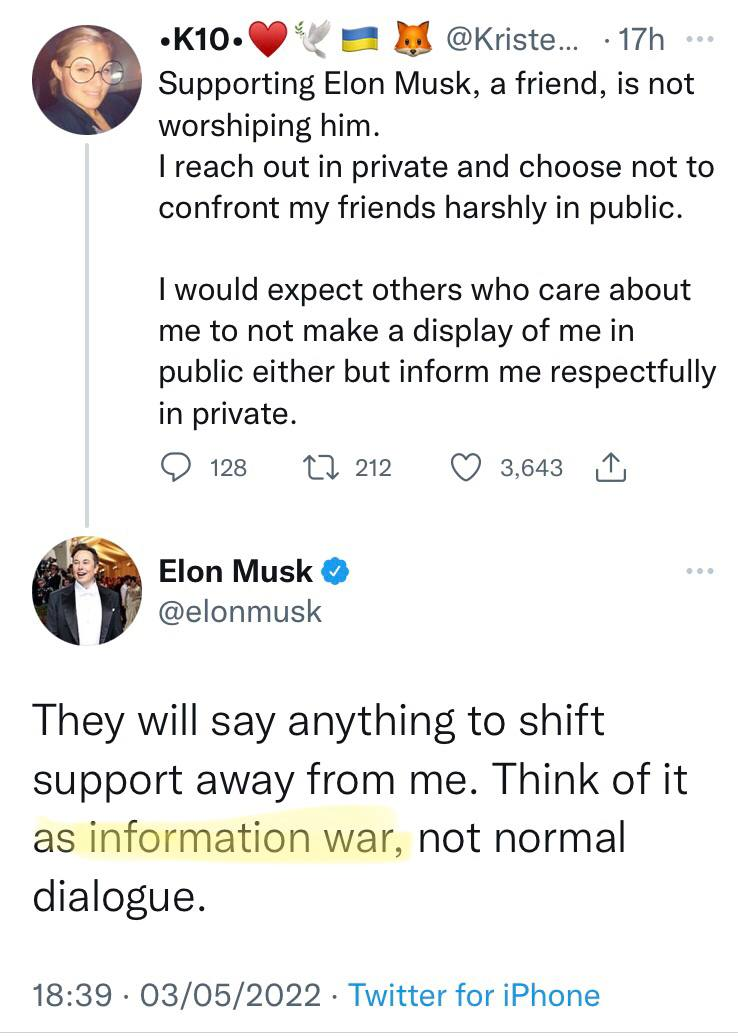Screen dimensions: 738x1036
Task: Share the K10 tweet
Action: tap(610, 468)
